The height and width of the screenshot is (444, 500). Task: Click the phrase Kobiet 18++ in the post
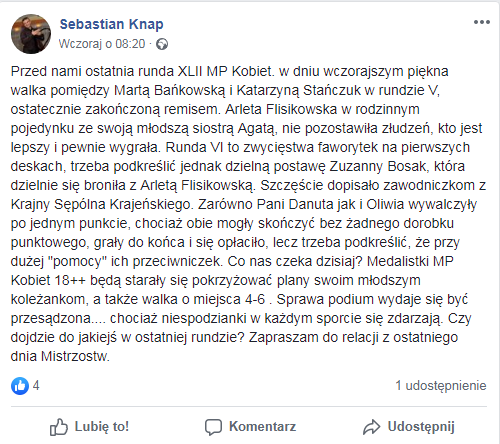tap(48, 280)
